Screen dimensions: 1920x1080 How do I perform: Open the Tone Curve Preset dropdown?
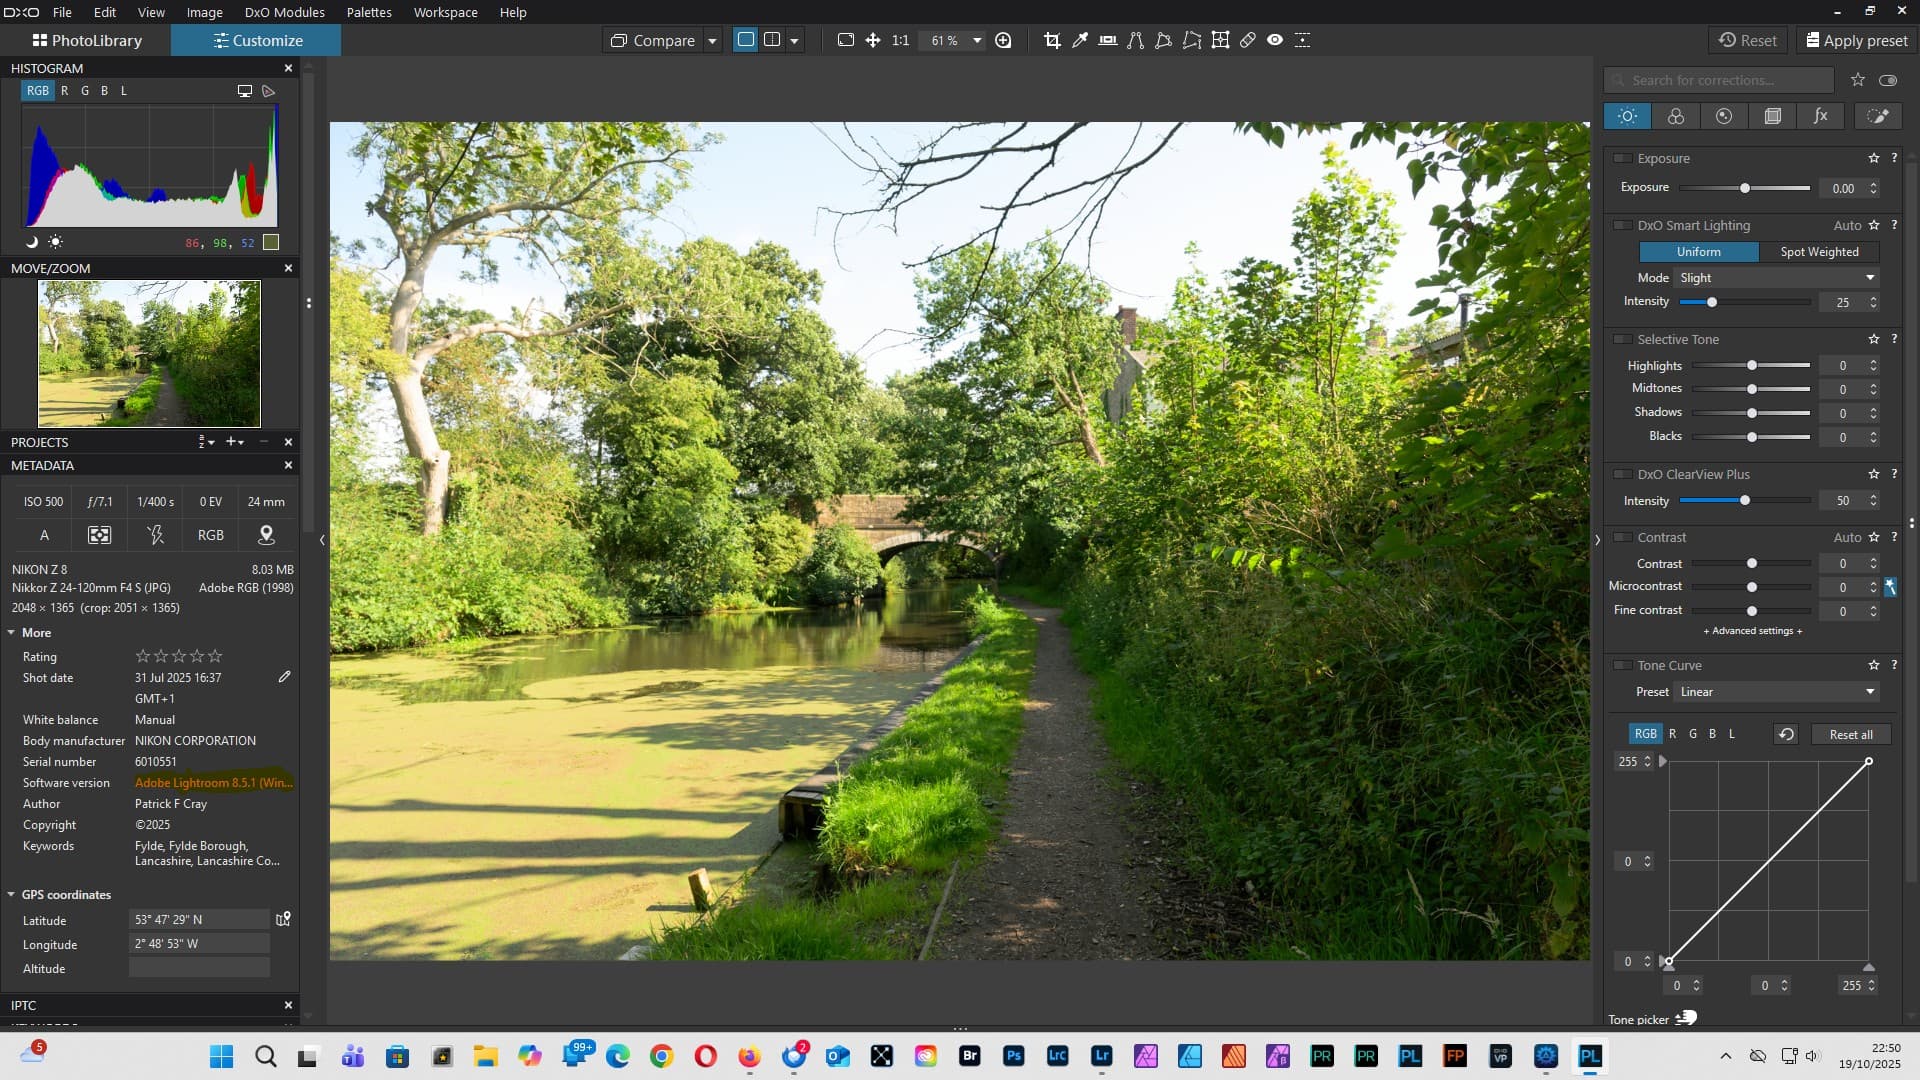(1777, 692)
